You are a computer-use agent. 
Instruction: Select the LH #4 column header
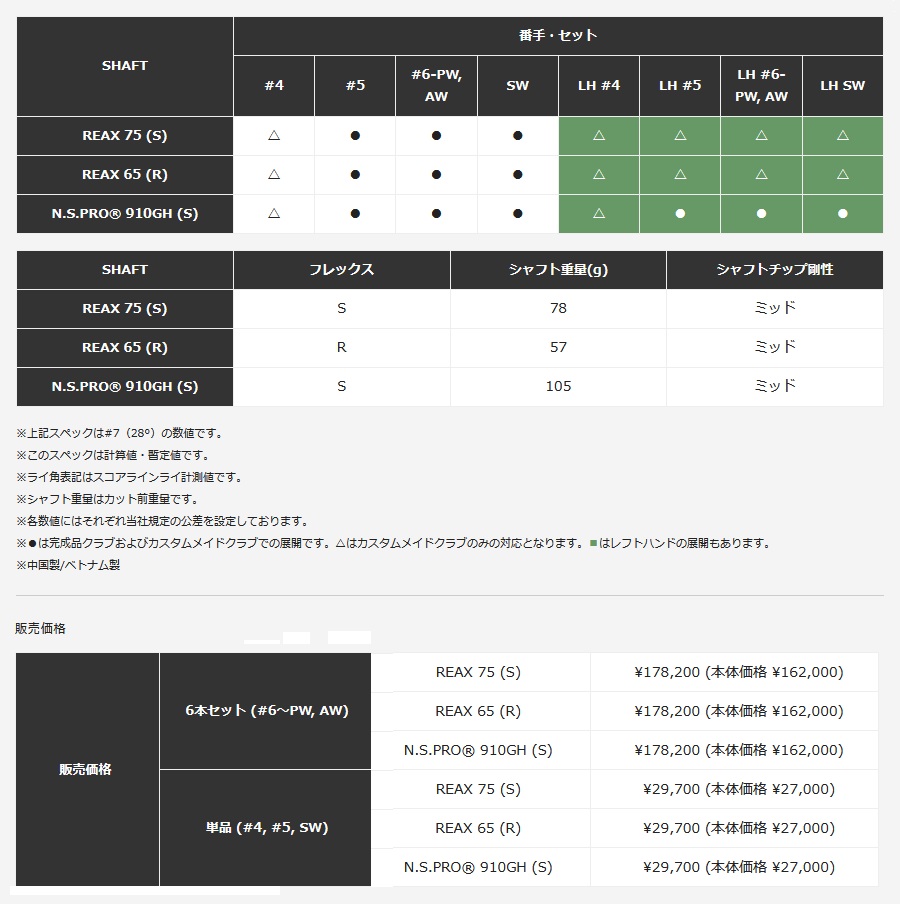pyautogui.click(x=599, y=86)
